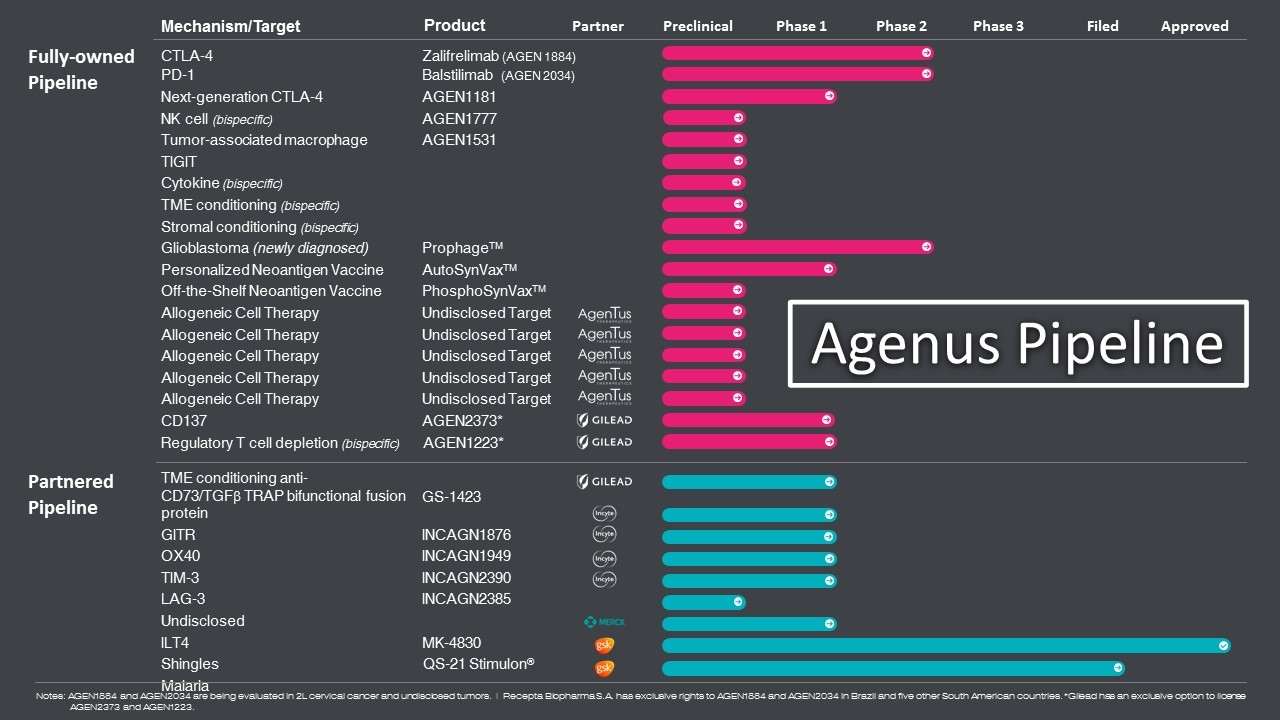Click the Prophage product name
This screenshot has height=720, width=1280.
[462, 248]
